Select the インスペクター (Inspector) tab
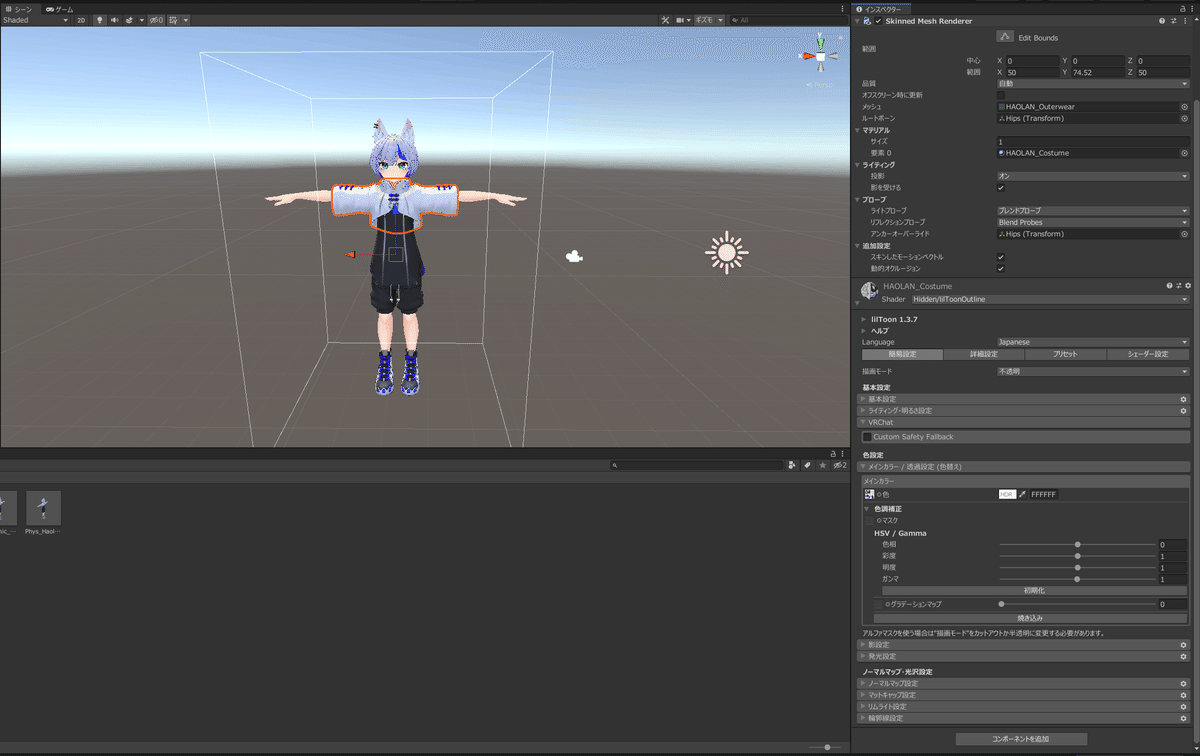This screenshot has width=1200, height=756. (x=883, y=8)
